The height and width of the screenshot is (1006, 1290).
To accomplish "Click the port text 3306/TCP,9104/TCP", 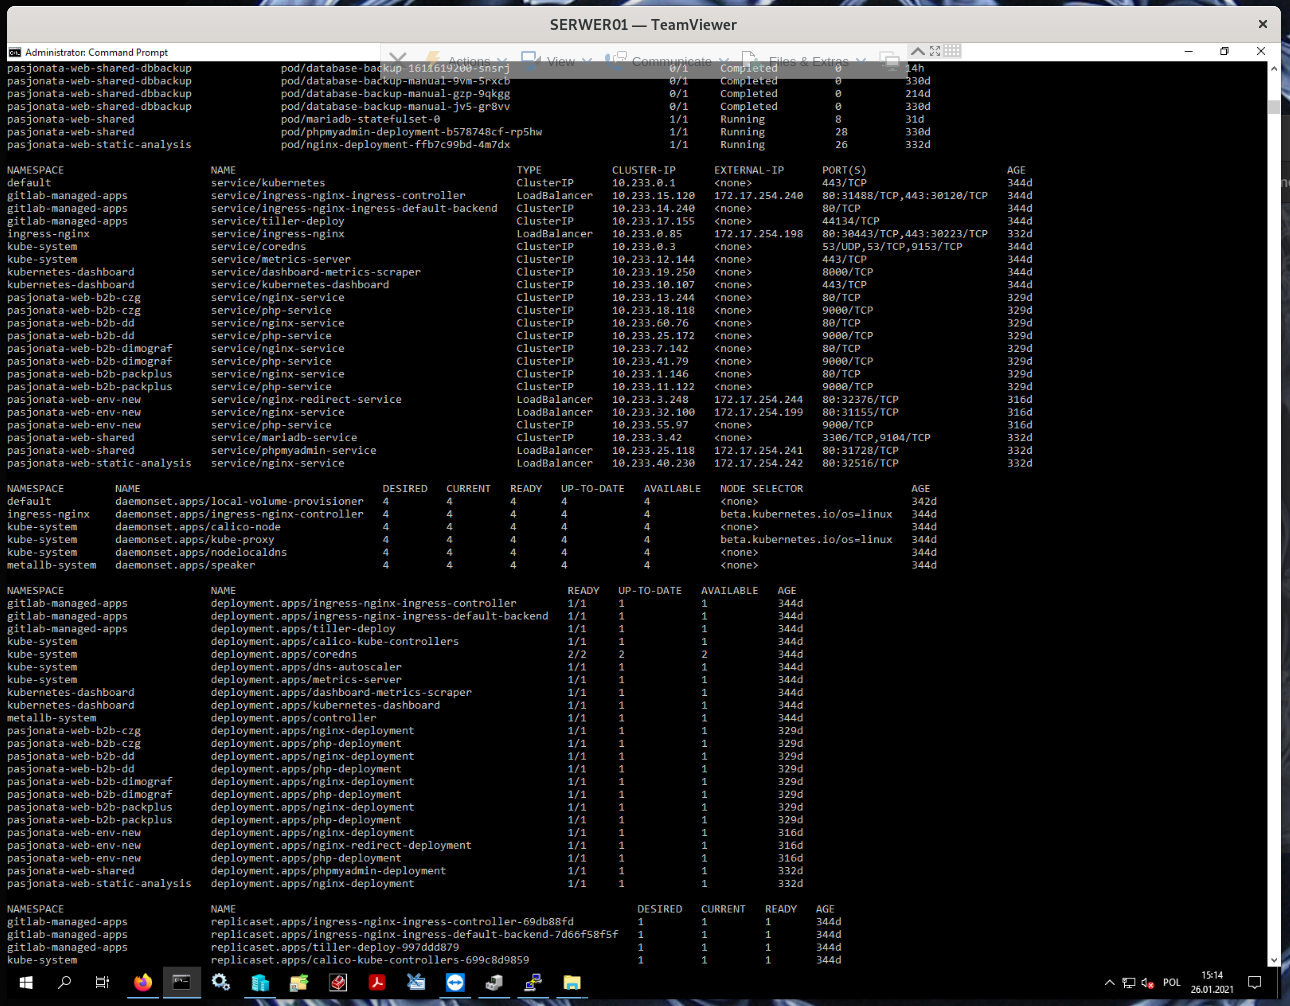I will [x=876, y=438].
